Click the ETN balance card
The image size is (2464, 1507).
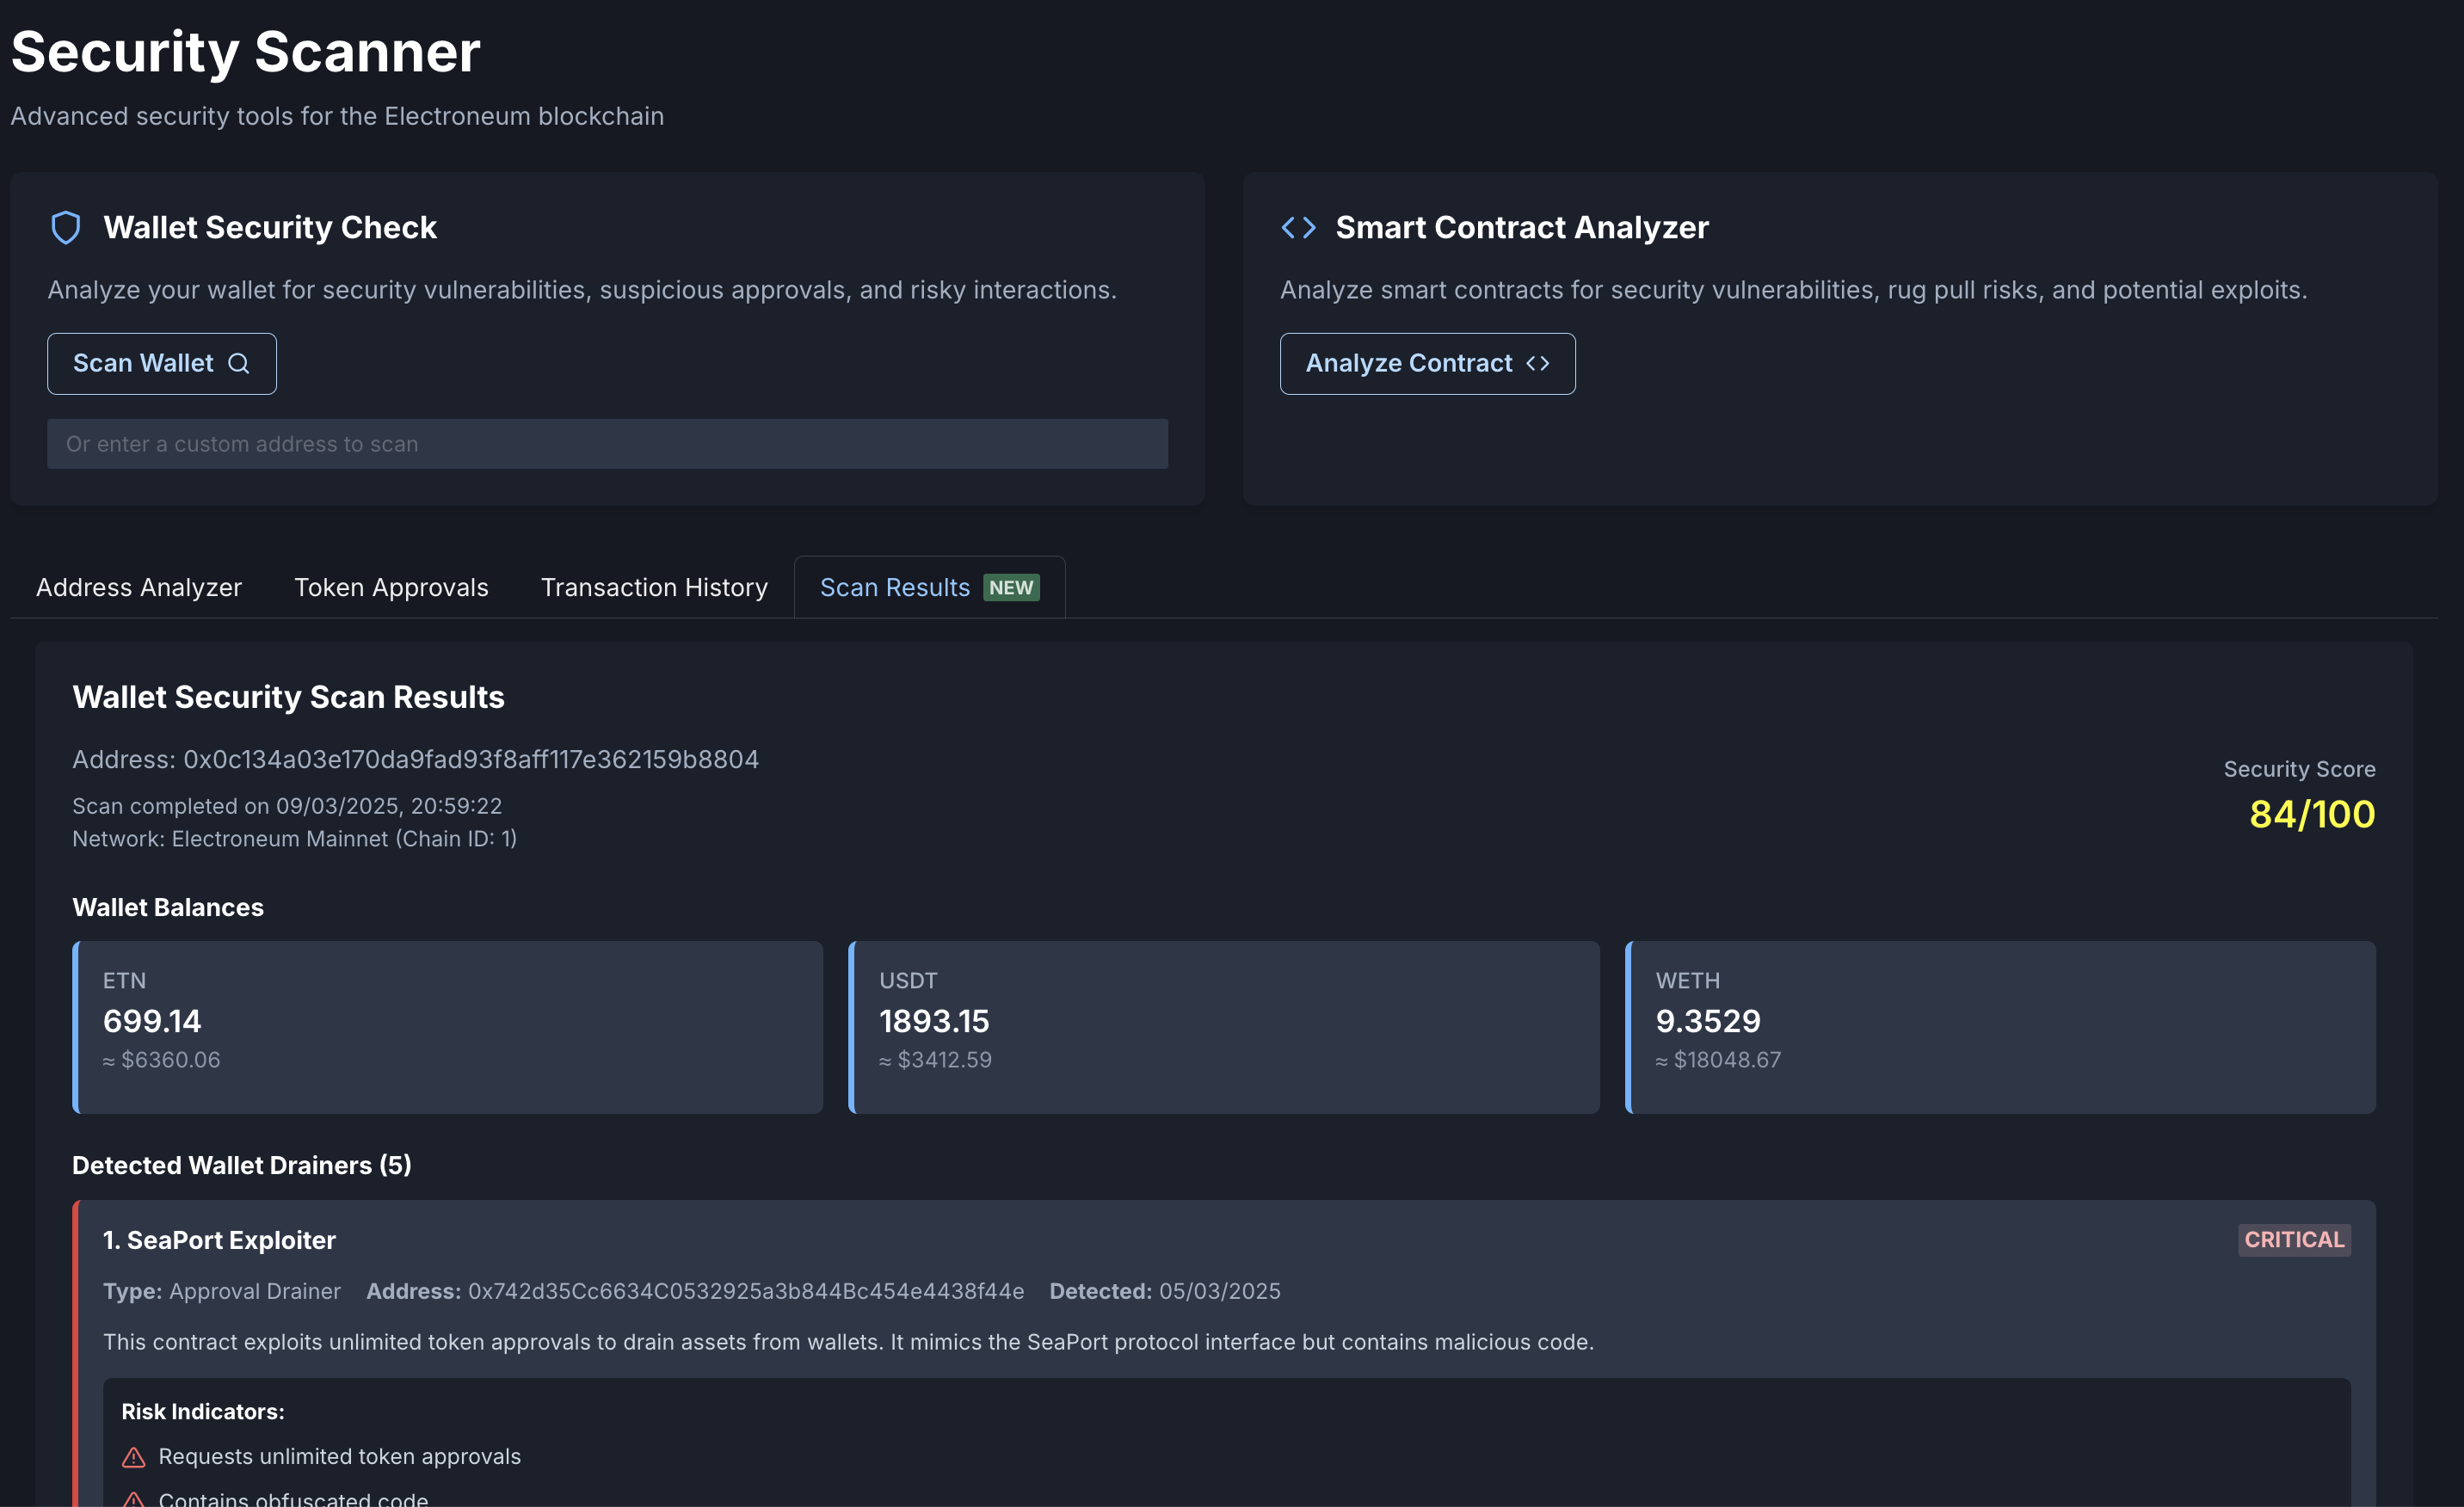[x=448, y=1027]
